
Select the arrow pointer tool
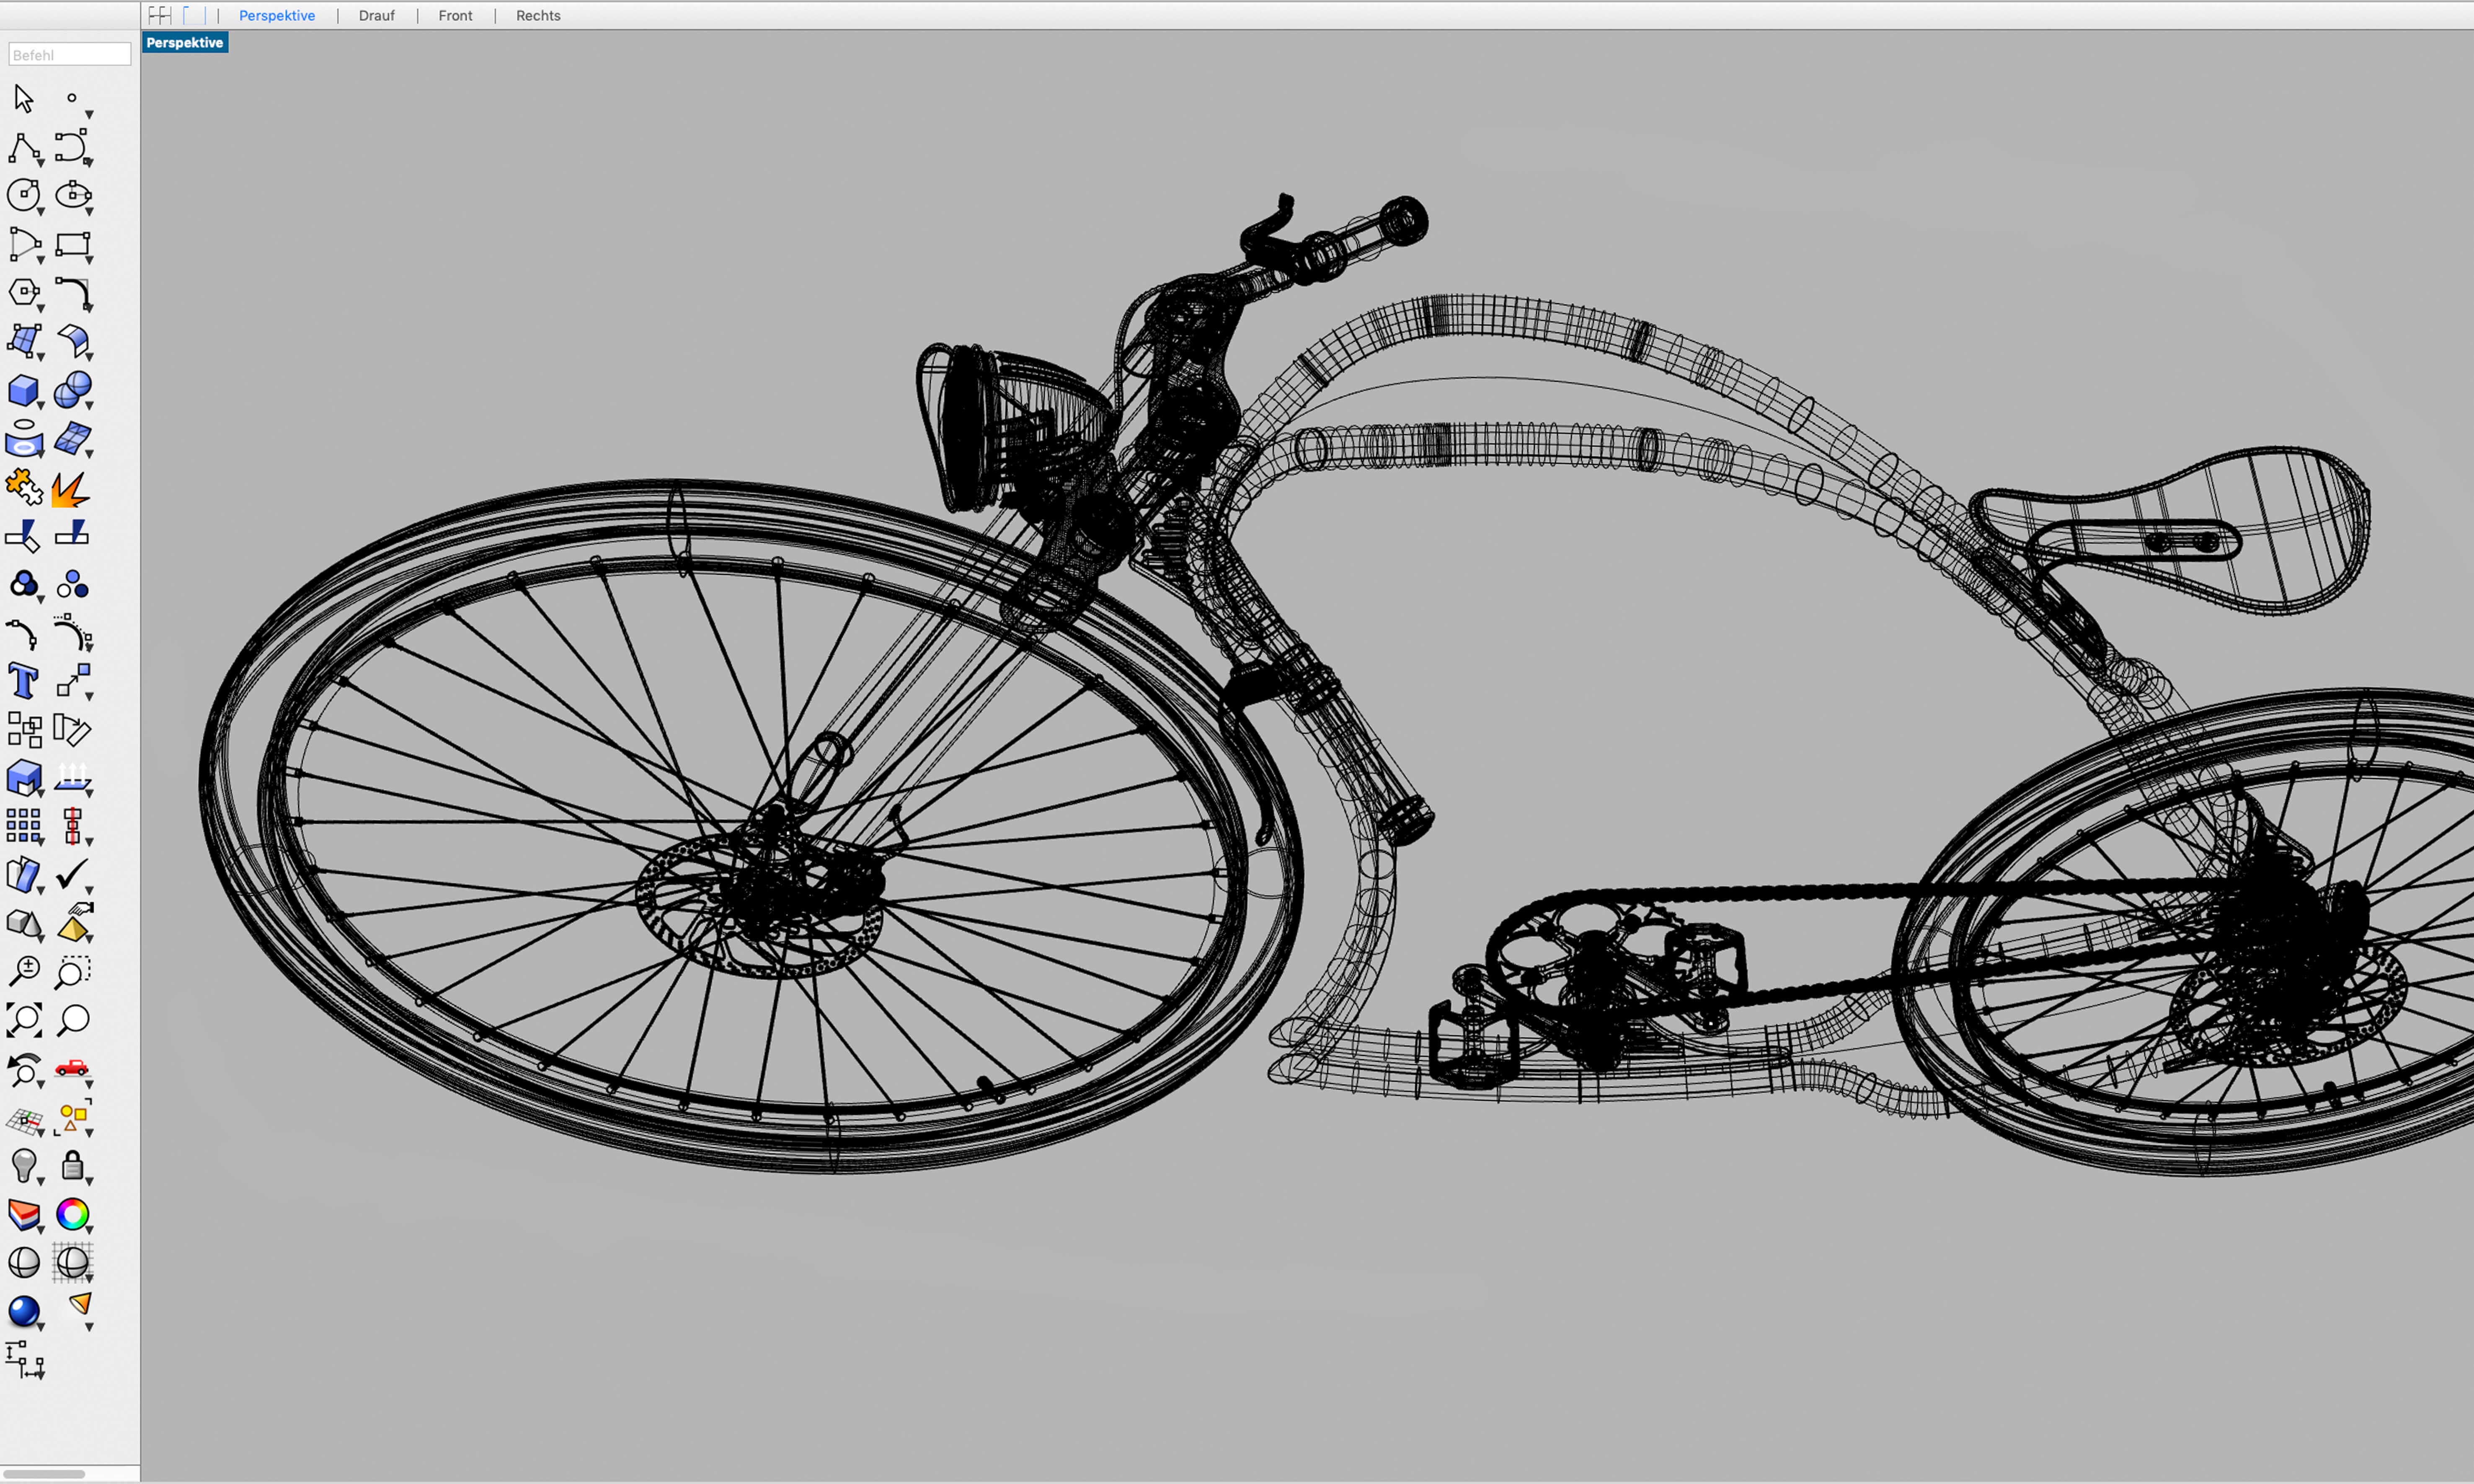[24, 99]
